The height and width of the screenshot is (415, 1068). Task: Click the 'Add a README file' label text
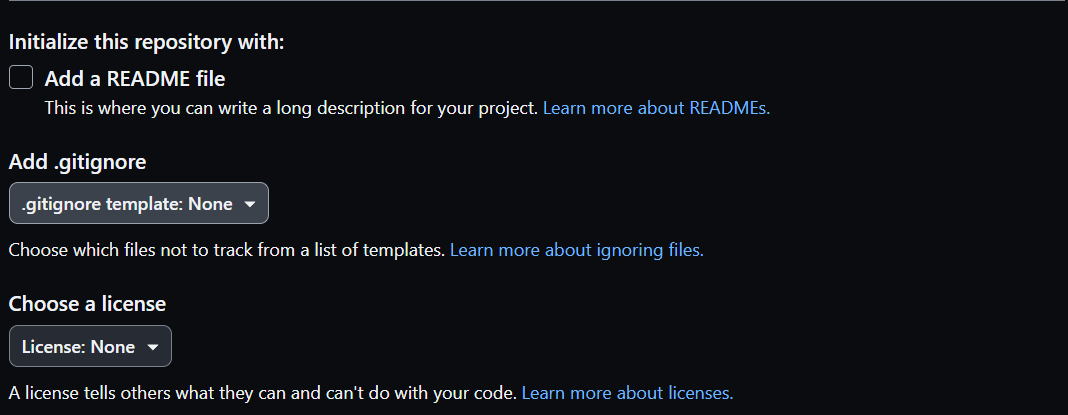tap(135, 79)
